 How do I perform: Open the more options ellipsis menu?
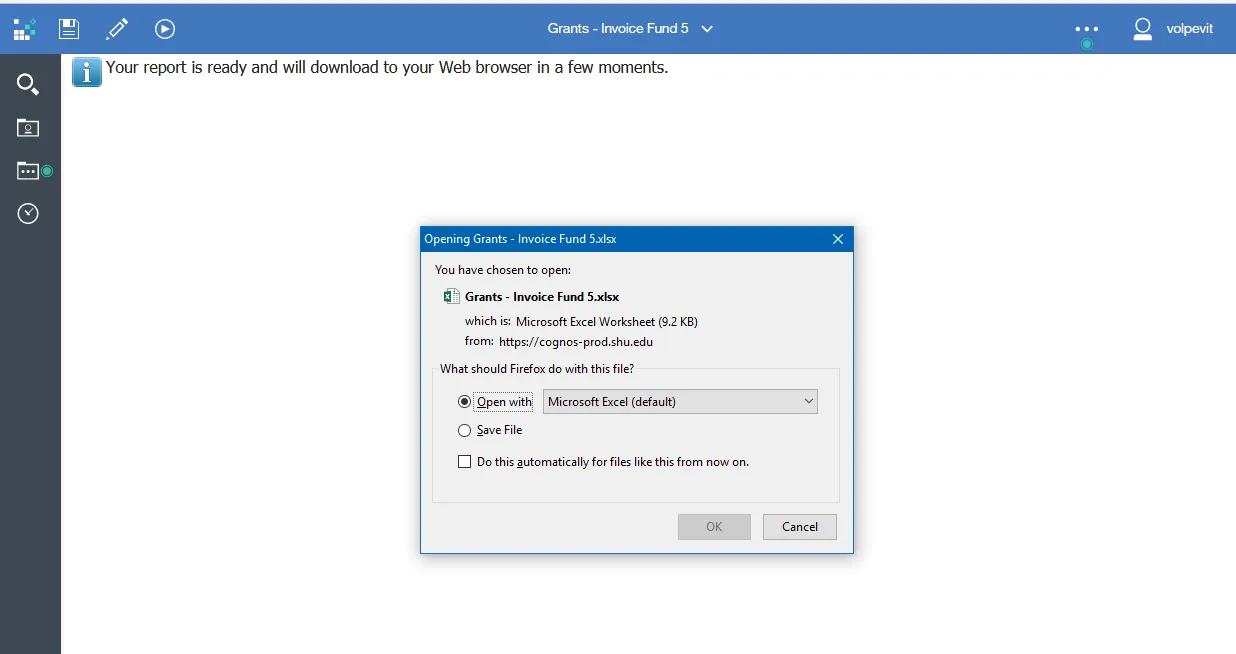coord(1086,29)
